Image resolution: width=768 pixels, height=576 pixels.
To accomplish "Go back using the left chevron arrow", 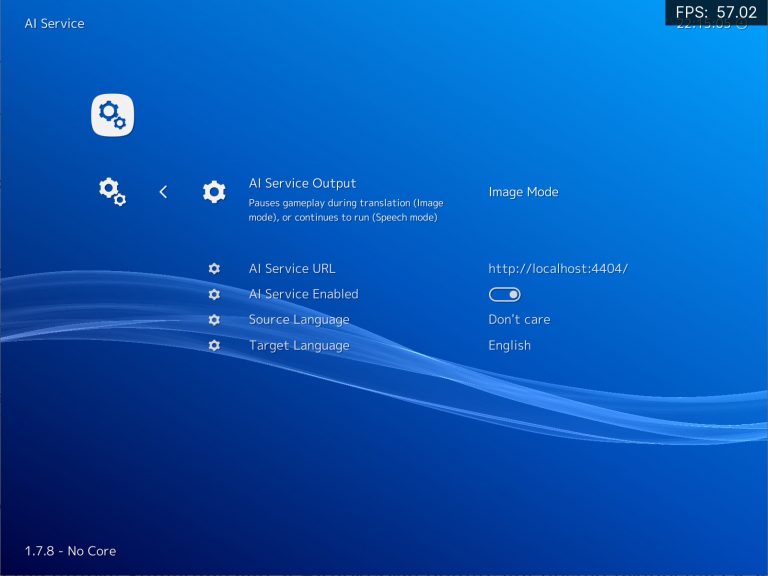I will 163,192.
